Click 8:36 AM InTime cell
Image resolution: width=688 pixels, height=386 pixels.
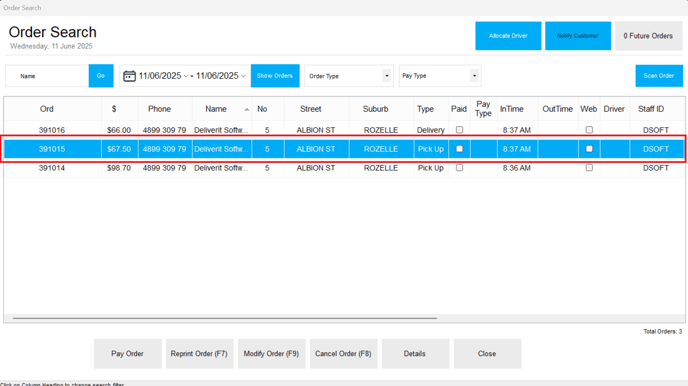click(517, 168)
